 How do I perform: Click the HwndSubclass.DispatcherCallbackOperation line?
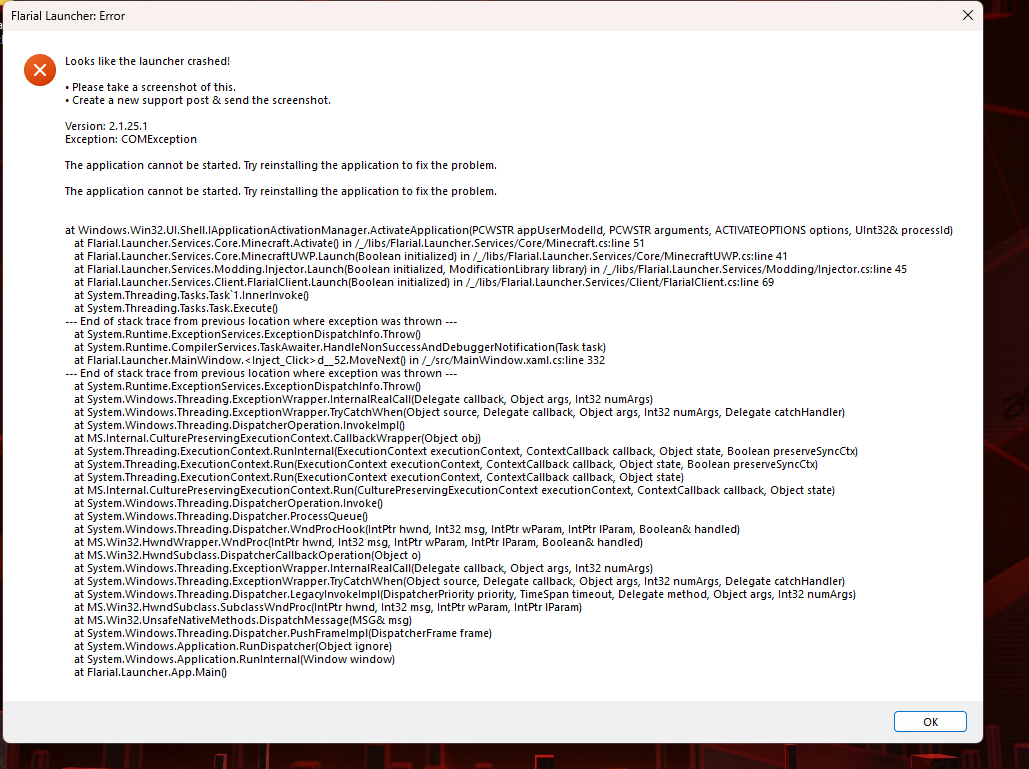[x=247, y=555]
